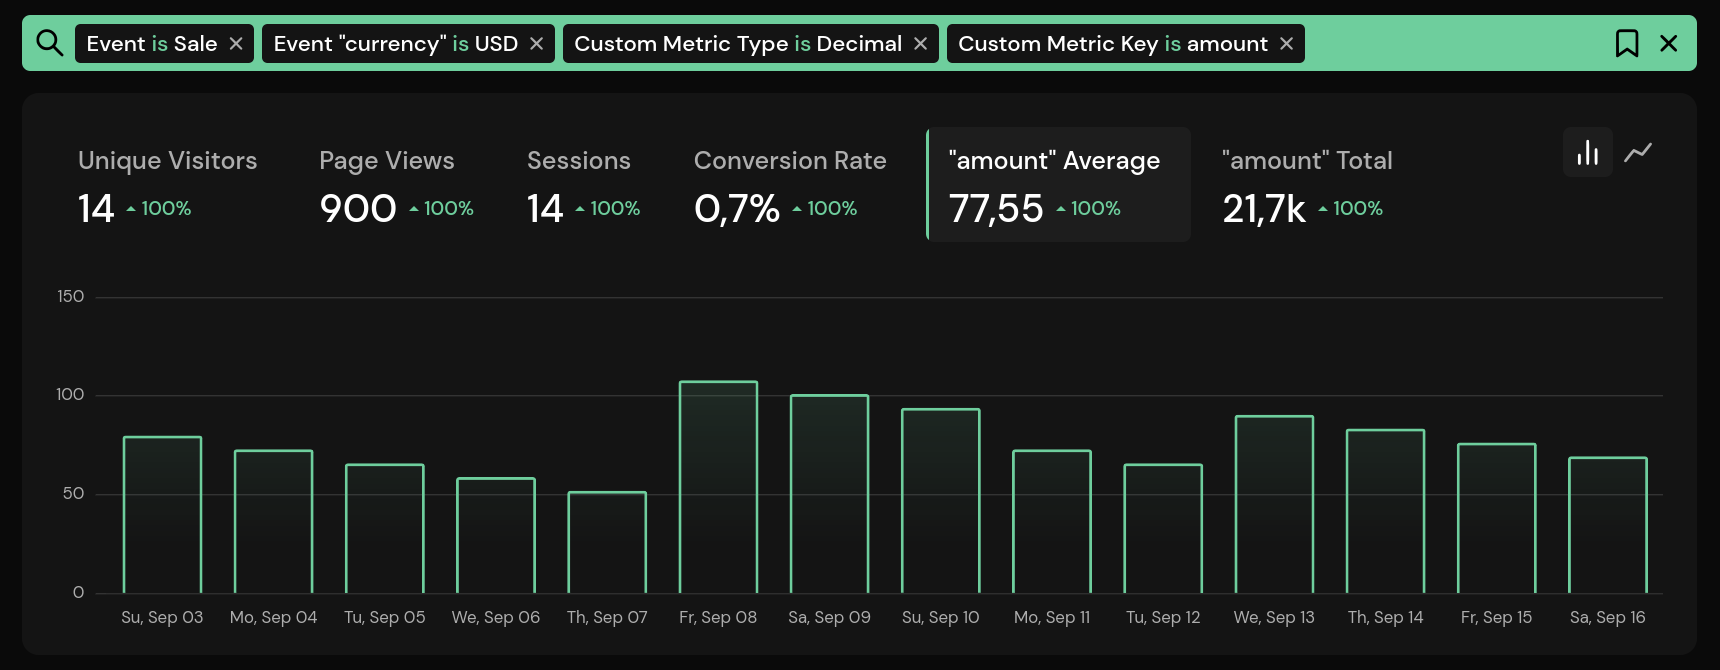
Task: Toggle the Conversion Rate metric
Action: tap(790, 185)
